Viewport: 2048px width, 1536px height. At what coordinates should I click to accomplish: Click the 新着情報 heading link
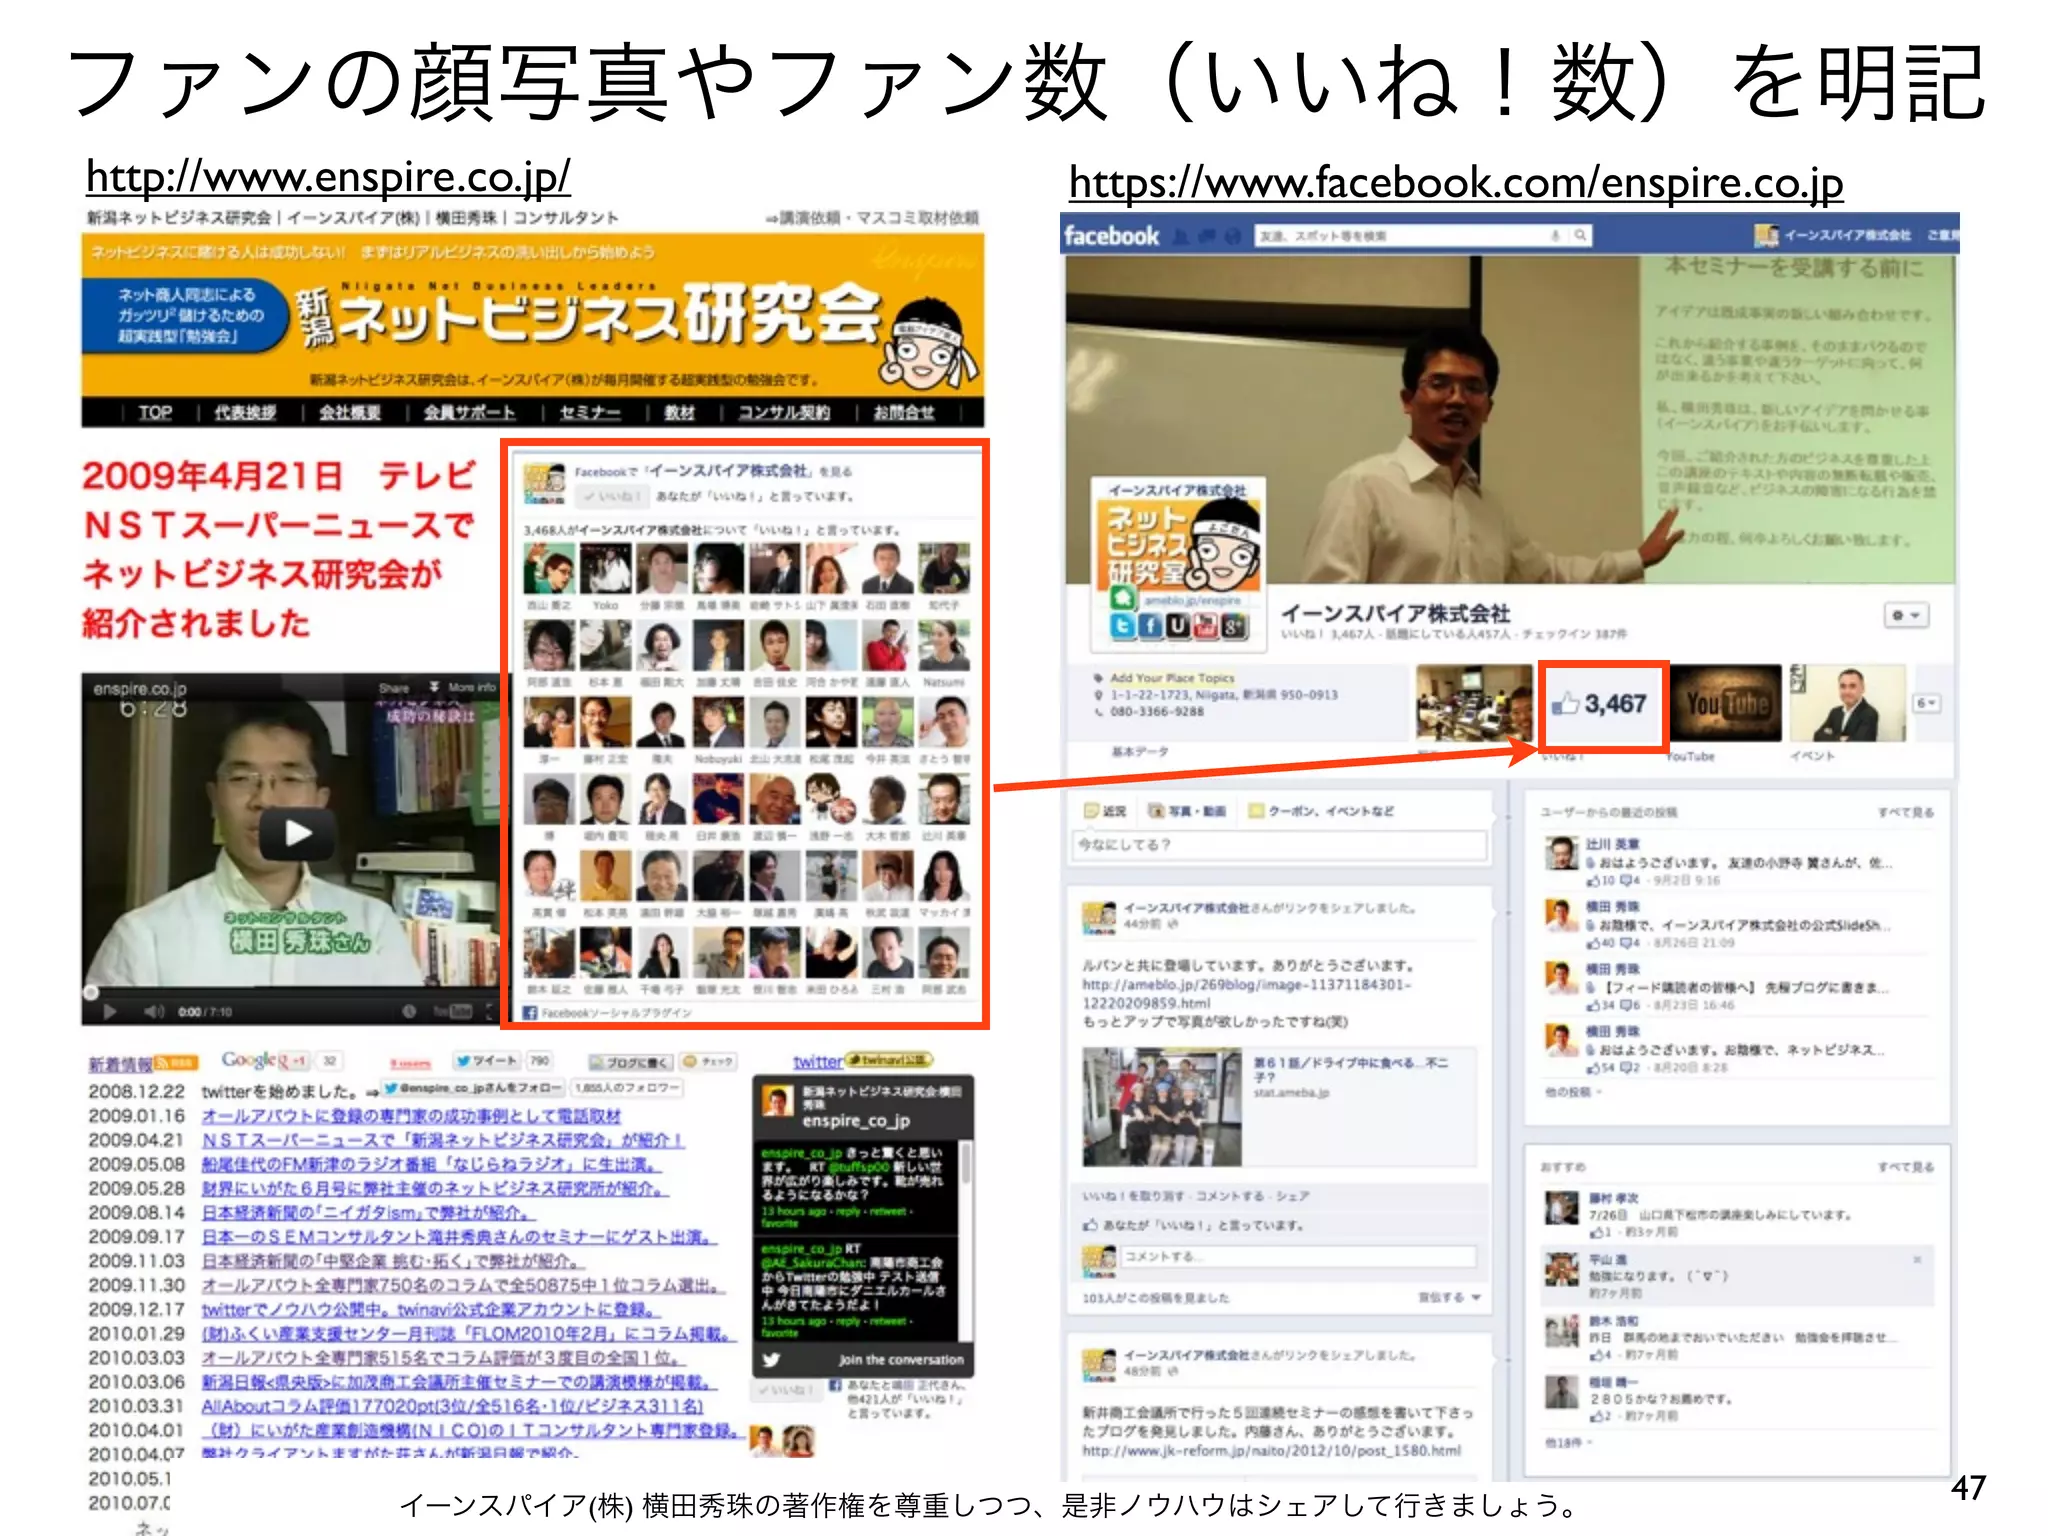pyautogui.click(x=120, y=1064)
